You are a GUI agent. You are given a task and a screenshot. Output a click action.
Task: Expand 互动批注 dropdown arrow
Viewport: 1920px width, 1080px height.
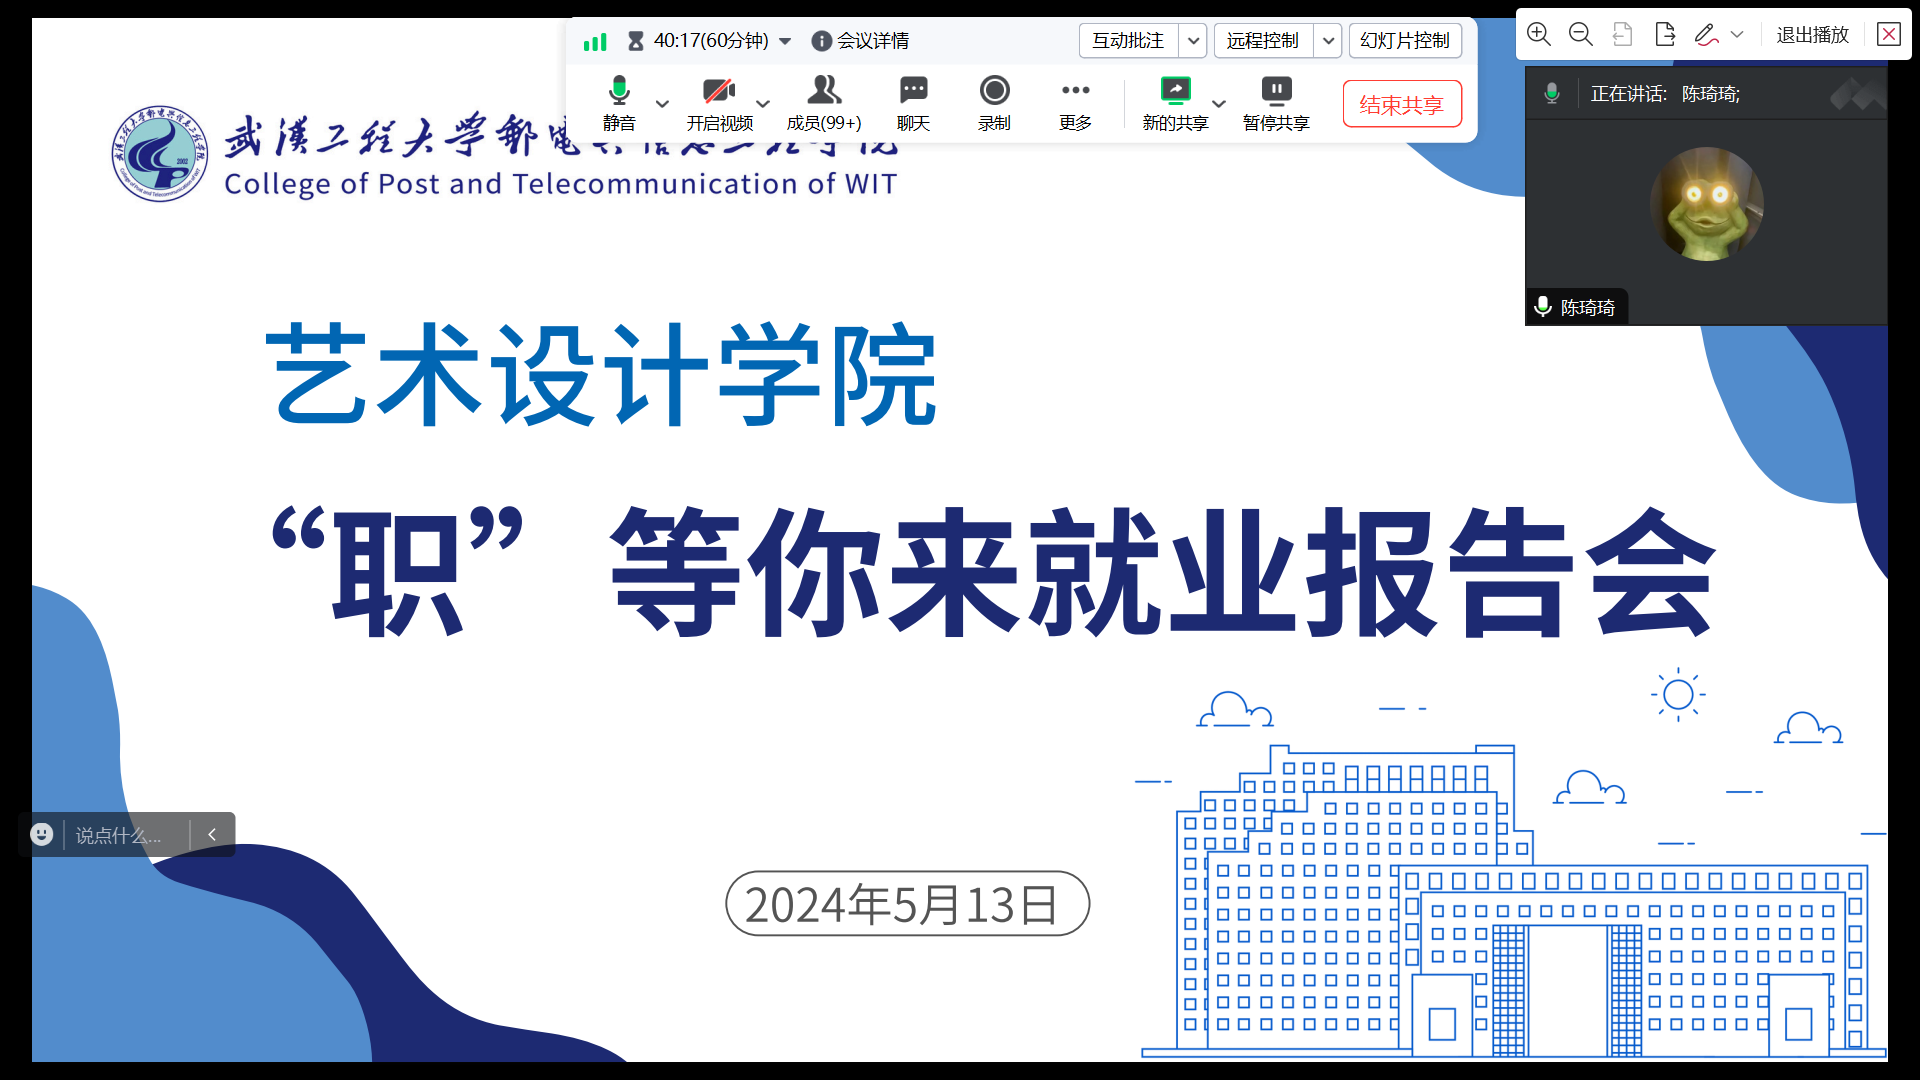click(1193, 41)
